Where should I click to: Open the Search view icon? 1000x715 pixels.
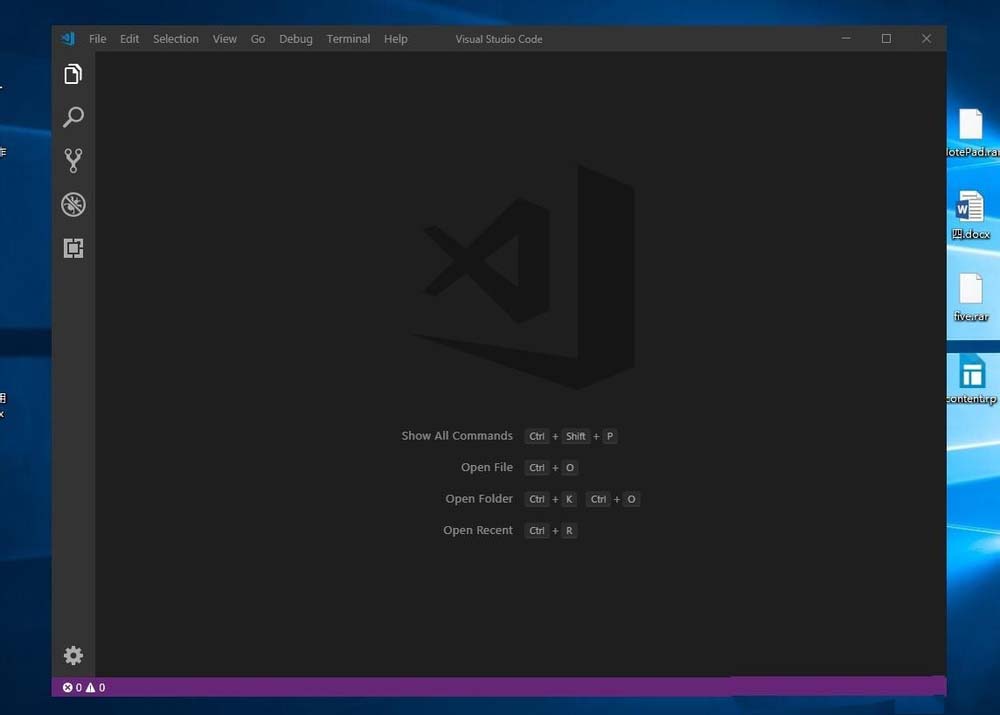[x=73, y=117]
